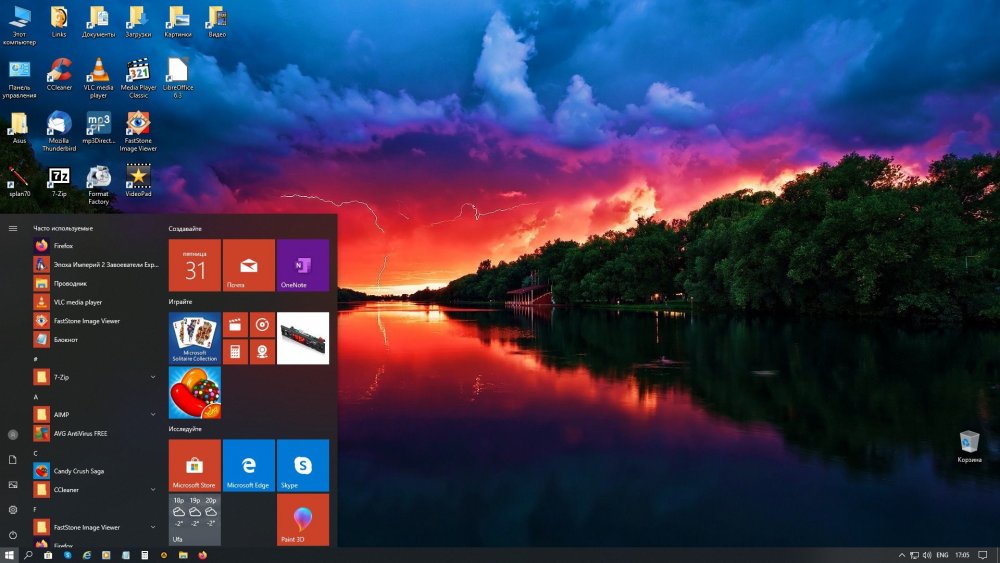The height and width of the screenshot is (563, 1000).
Task: Open Блокнот from the Start menu
Action: 96,340
